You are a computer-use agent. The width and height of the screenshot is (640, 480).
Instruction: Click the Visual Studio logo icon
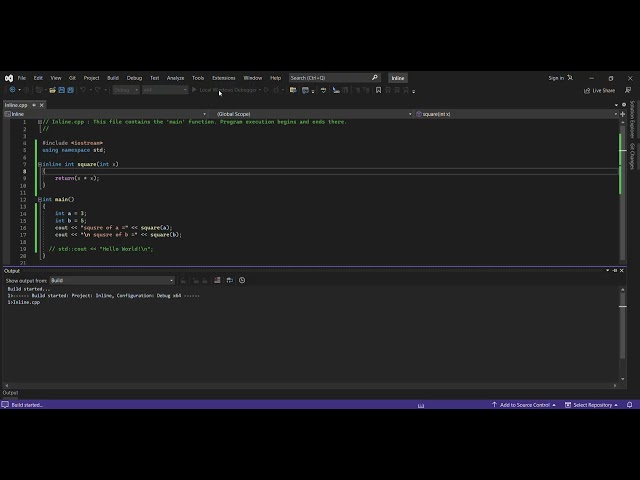coord(9,78)
